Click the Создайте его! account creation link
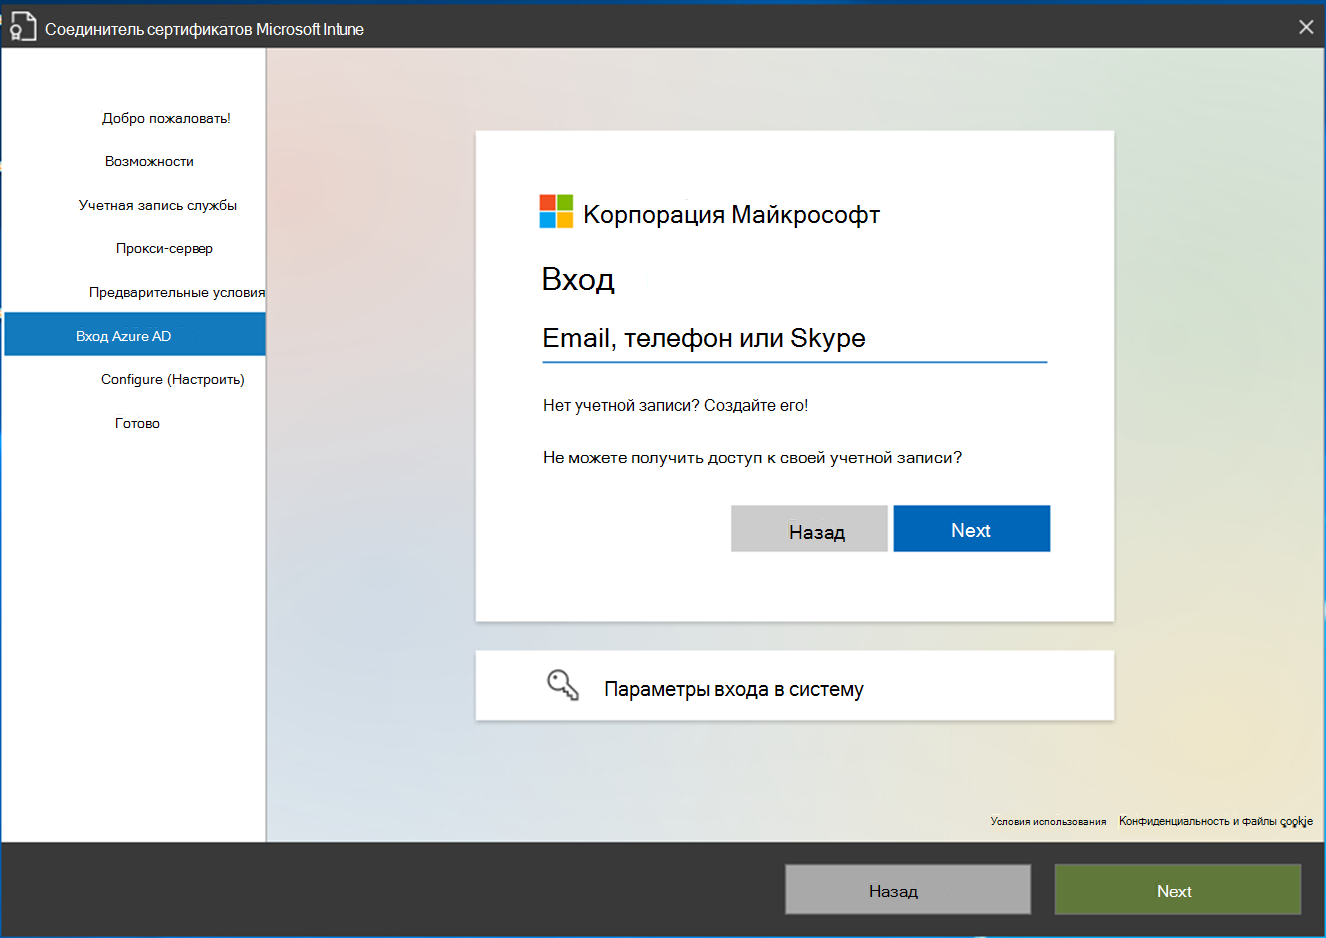1326x938 pixels. (x=756, y=405)
